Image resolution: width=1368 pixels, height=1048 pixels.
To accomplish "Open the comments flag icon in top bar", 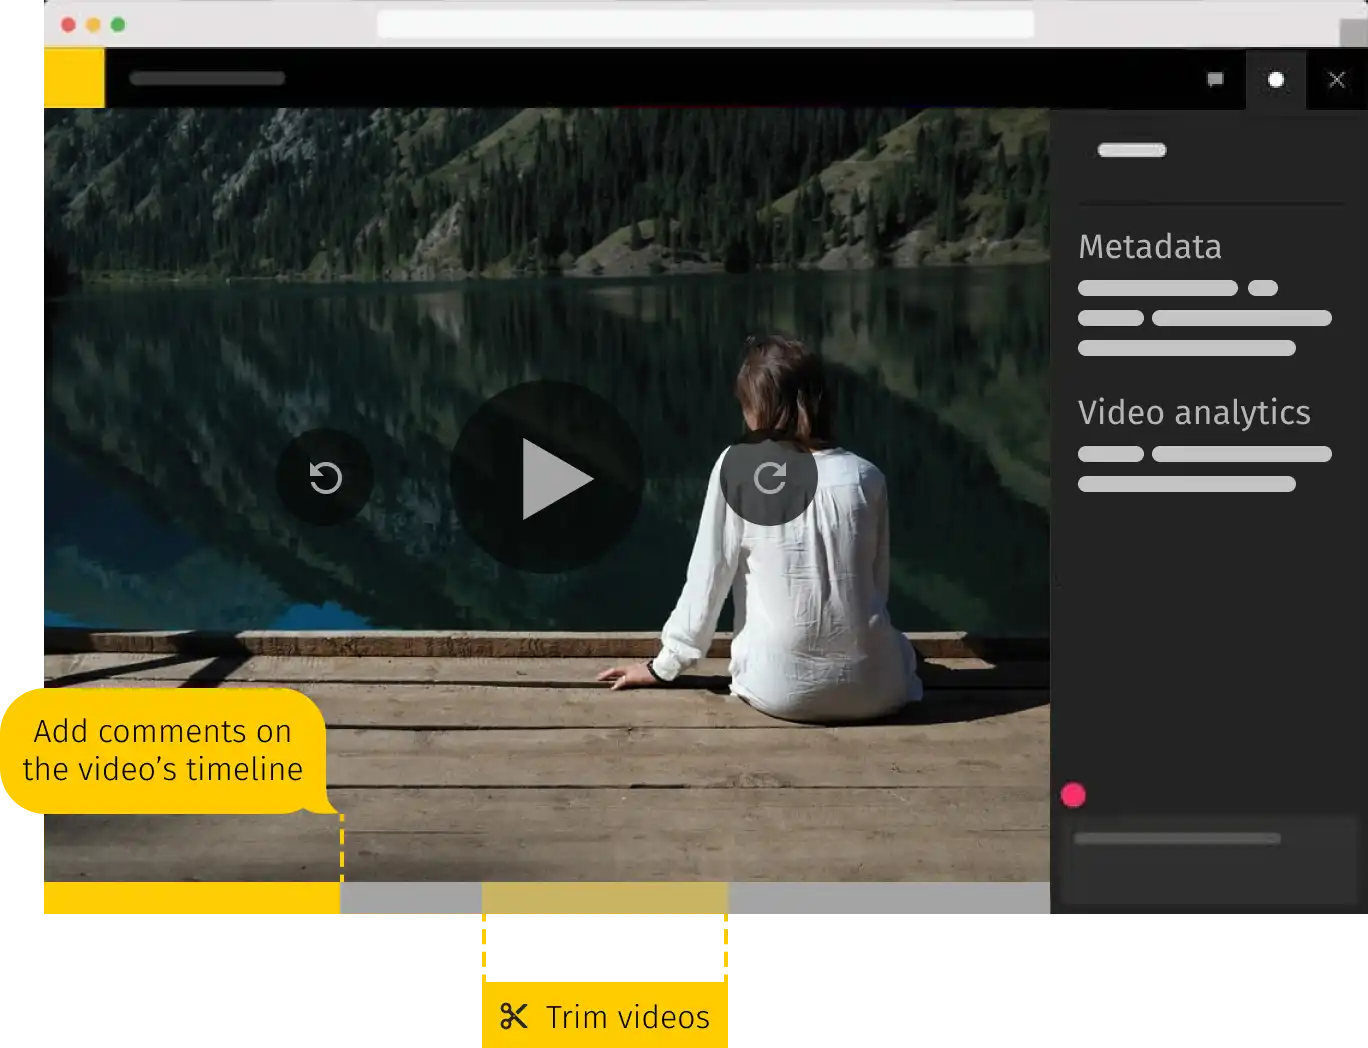I will (x=1215, y=79).
